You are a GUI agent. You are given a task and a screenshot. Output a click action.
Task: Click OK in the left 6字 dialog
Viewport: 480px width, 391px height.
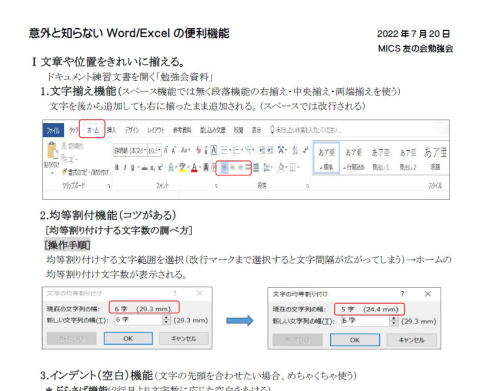(x=128, y=338)
